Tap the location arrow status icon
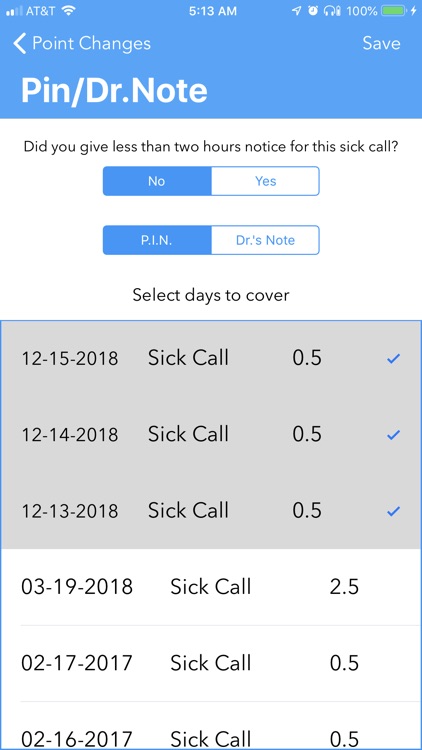This screenshot has width=422, height=750. tap(297, 11)
